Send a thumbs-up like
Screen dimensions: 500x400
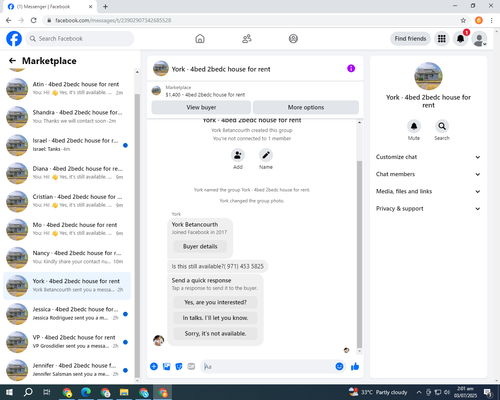(355, 367)
